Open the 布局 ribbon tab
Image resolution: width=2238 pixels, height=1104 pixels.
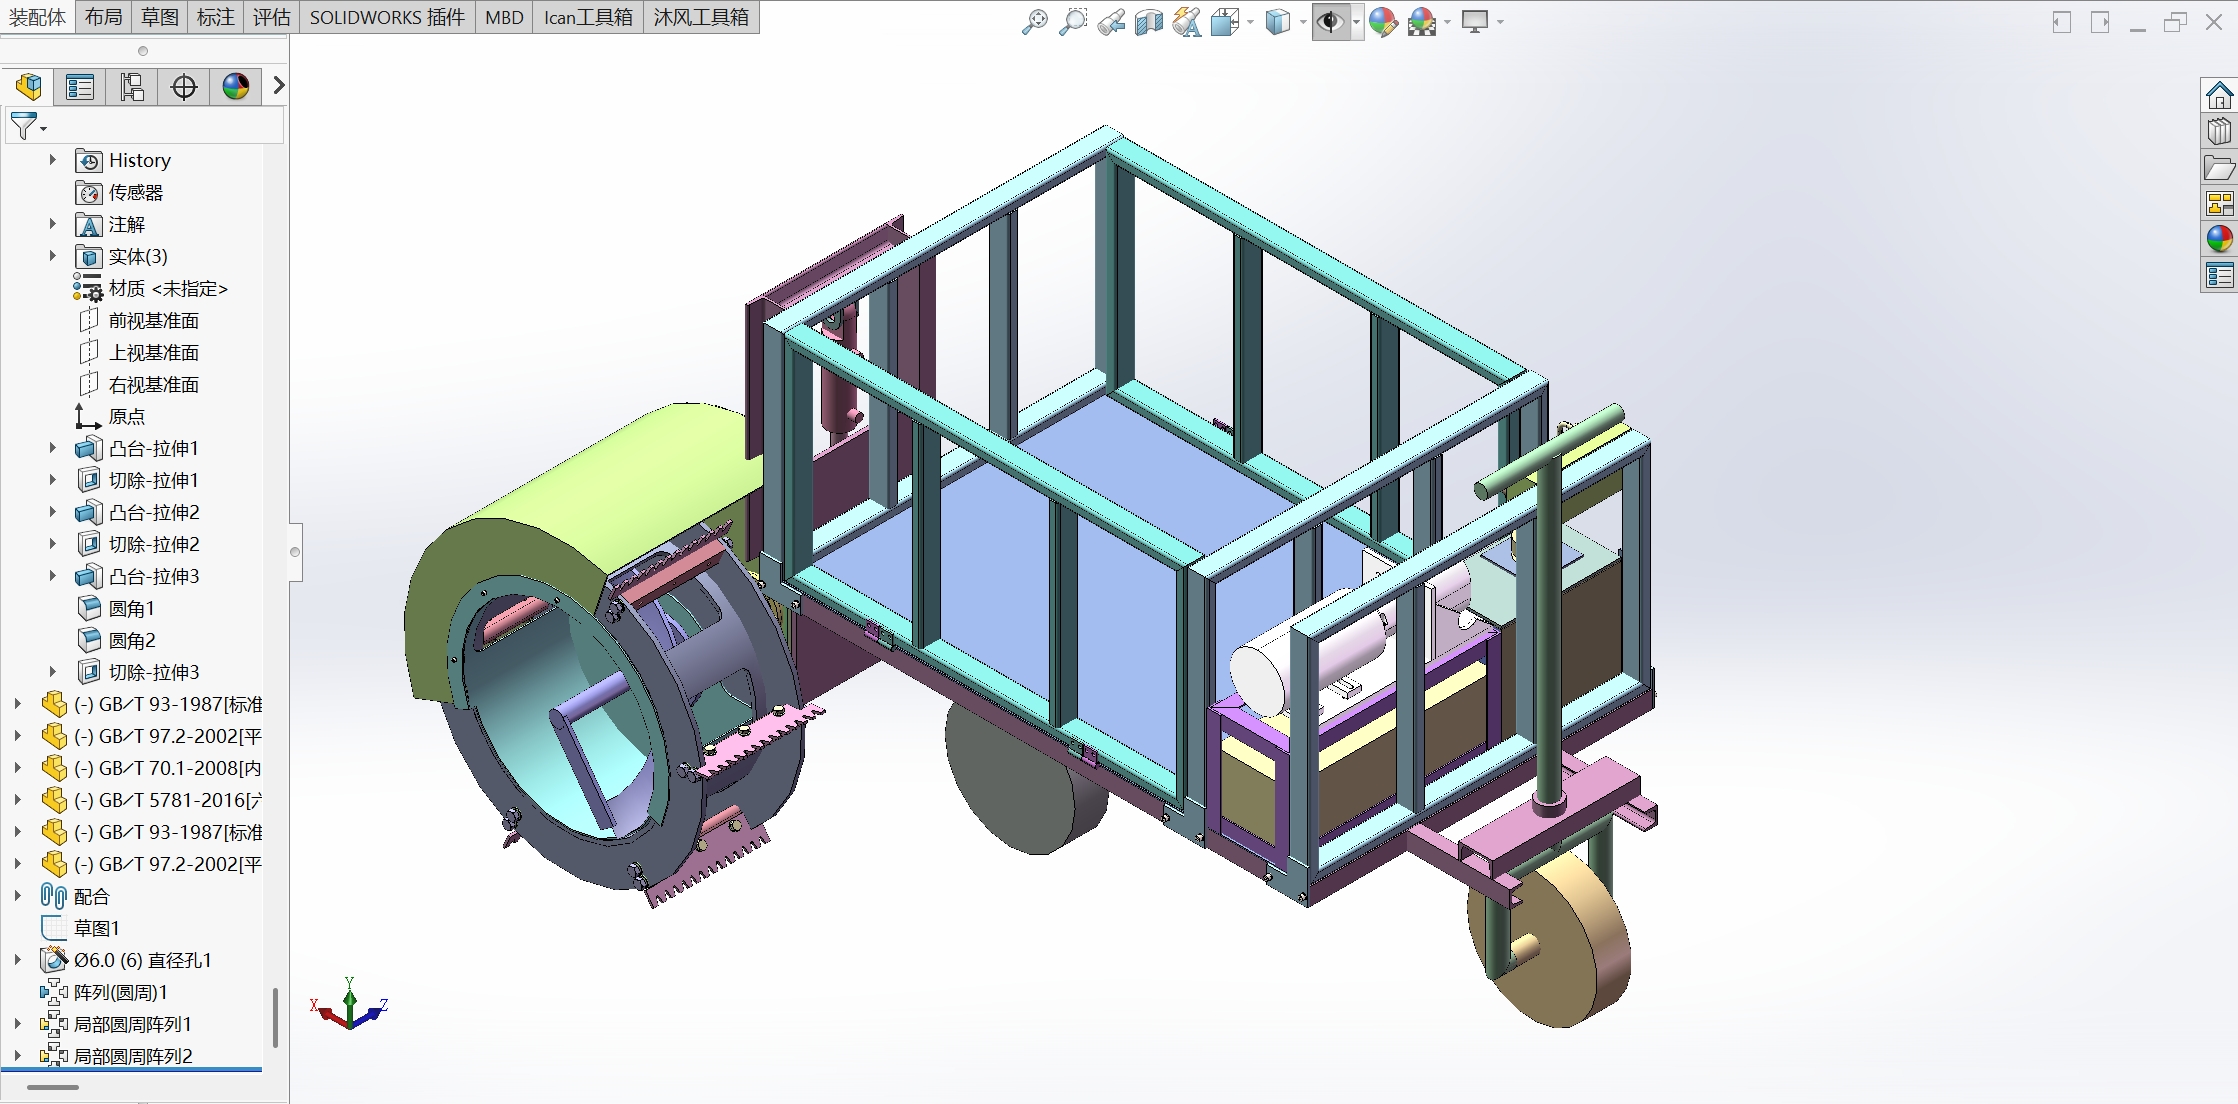coord(103,17)
